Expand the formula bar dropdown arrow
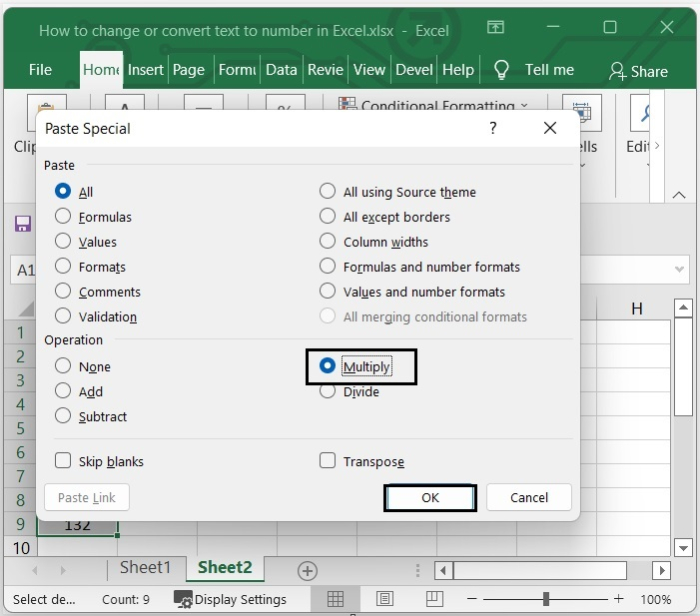The width and height of the screenshot is (700, 616). click(680, 269)
